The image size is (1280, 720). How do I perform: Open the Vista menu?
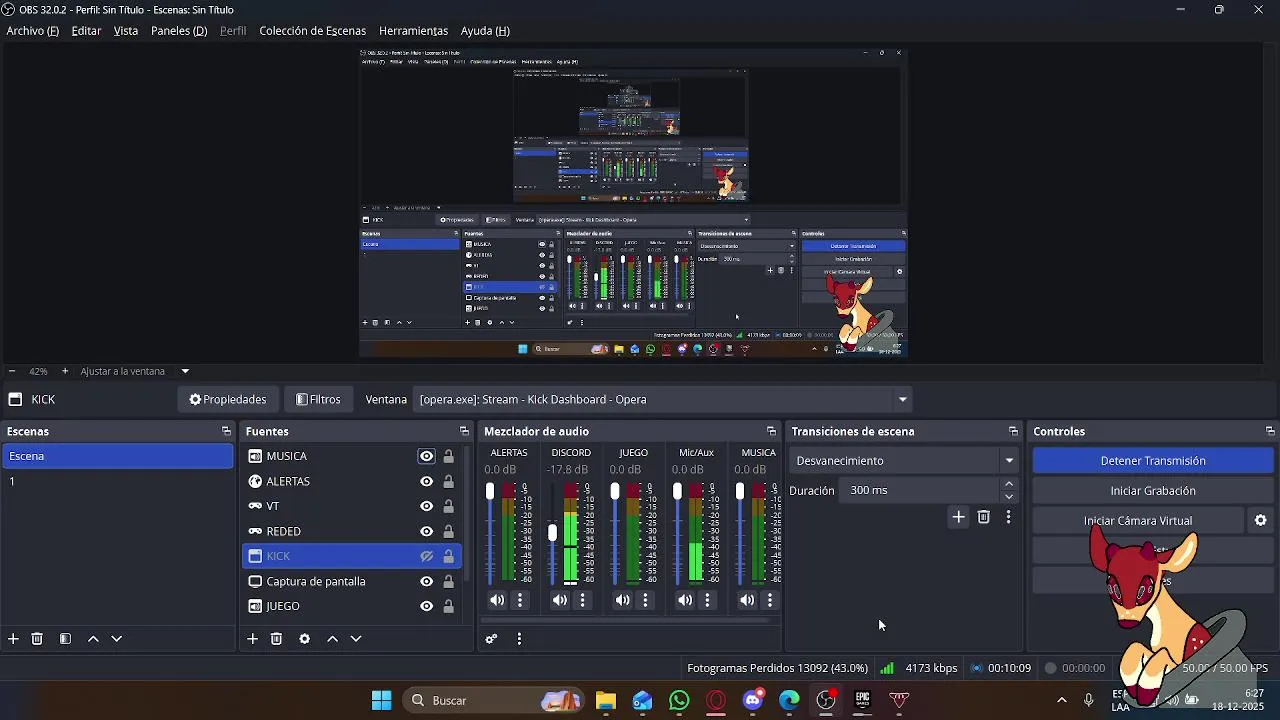click(x=126, y=31)
